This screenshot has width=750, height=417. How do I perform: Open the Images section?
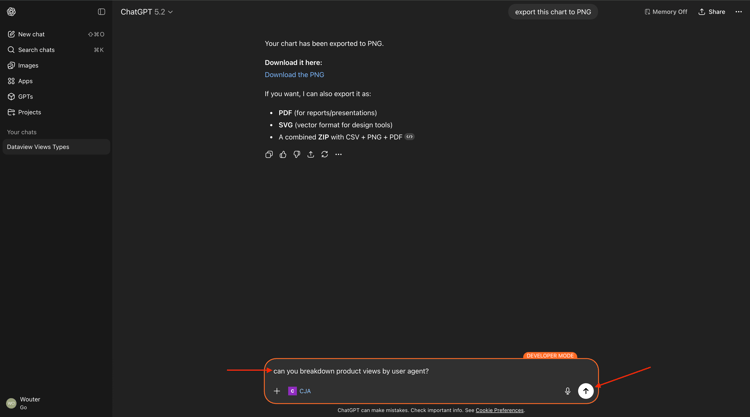[56, 66]
